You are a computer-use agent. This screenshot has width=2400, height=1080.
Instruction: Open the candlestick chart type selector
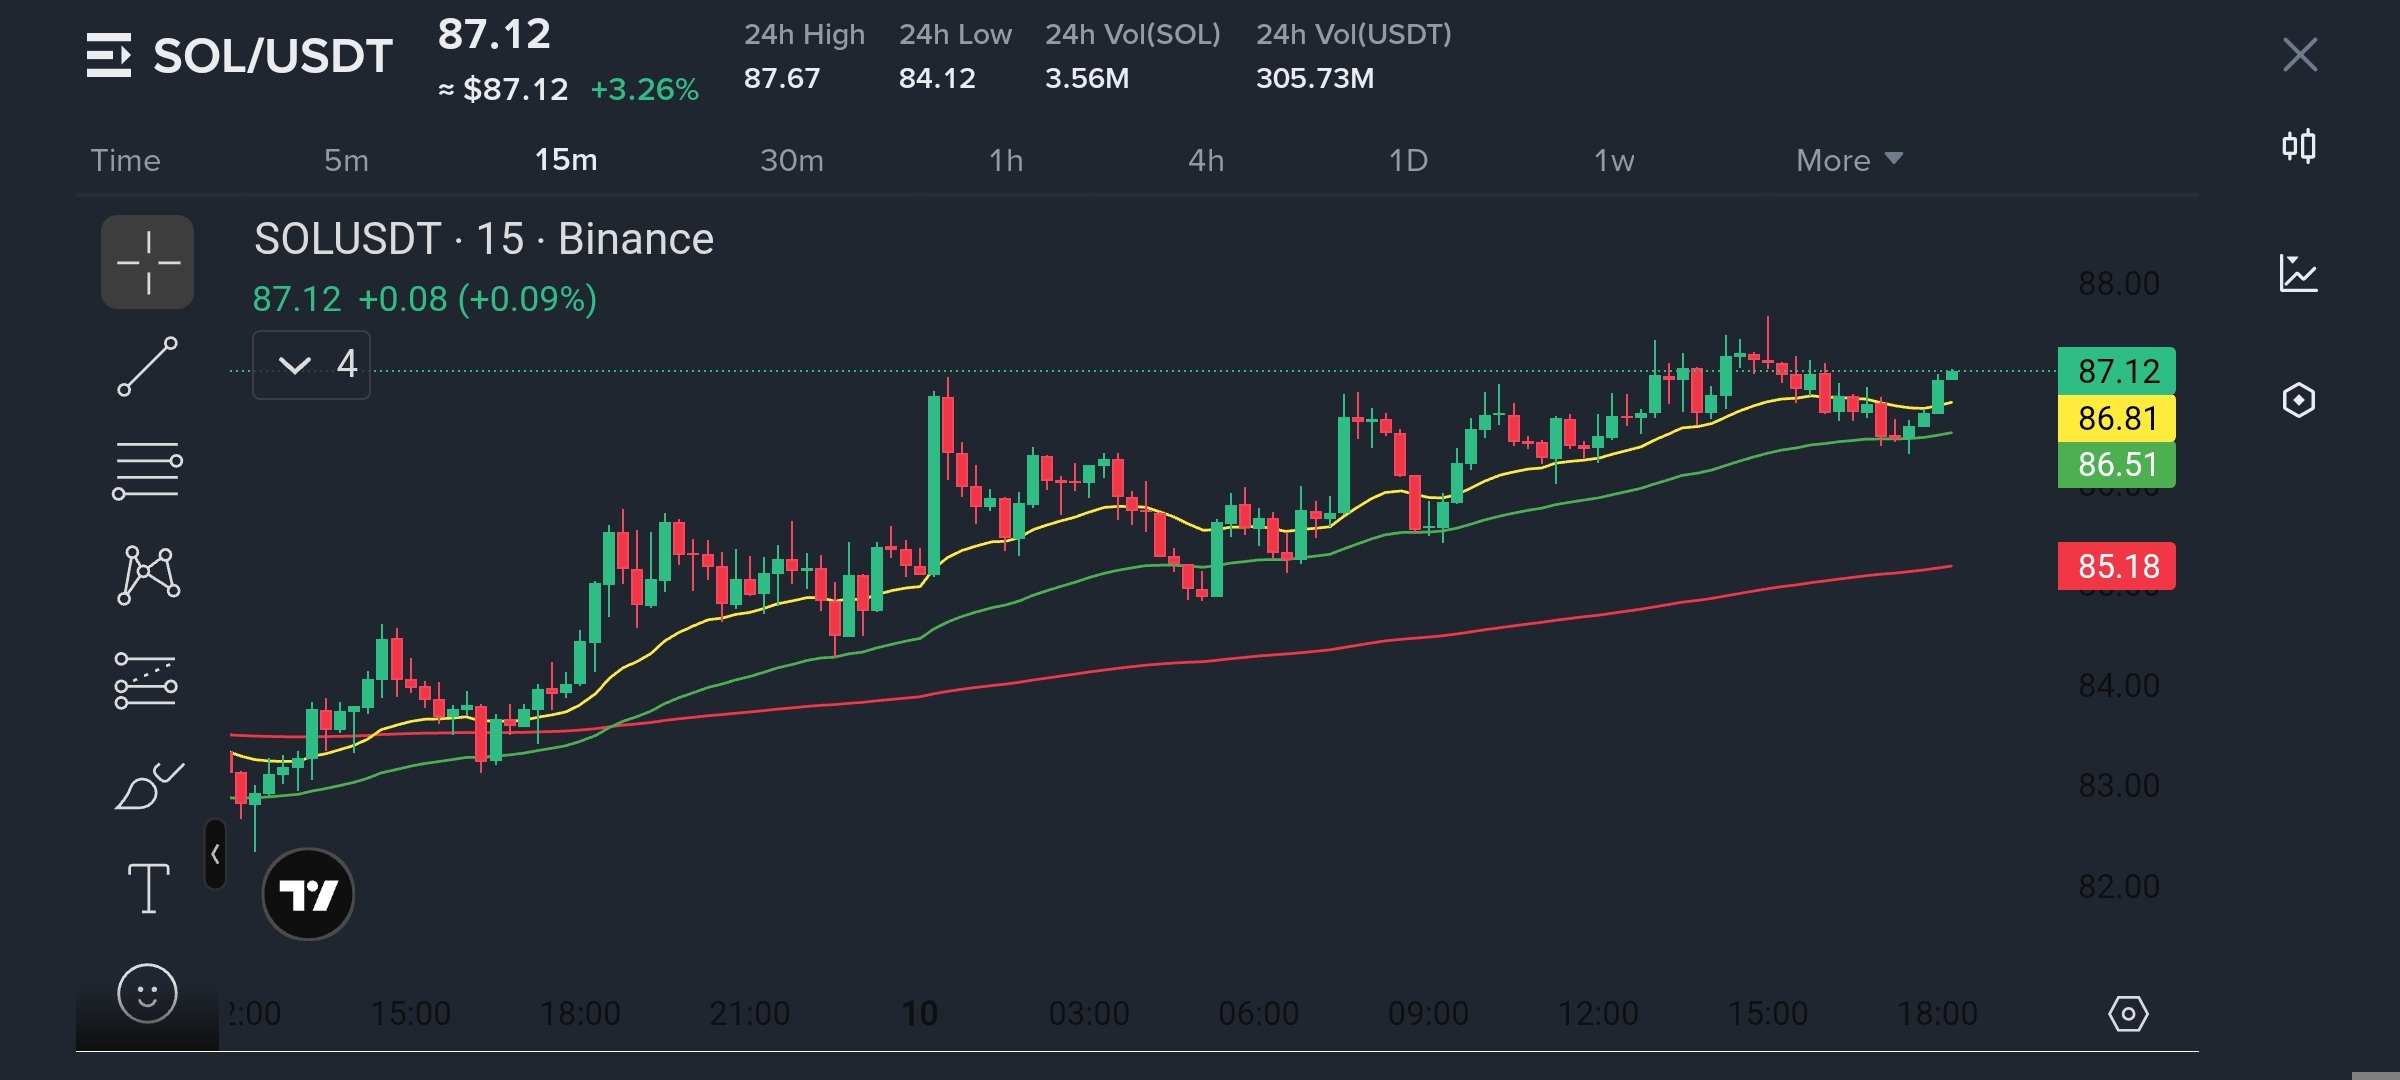[2299, 147]
